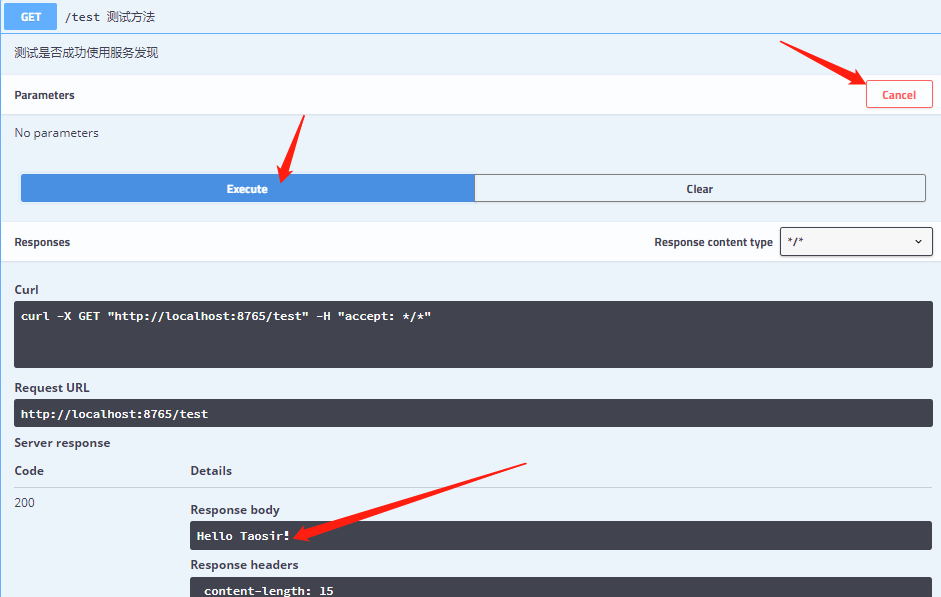
Task: Select the Response body 'Hello Taosir!' text
Action: [x=242, y=534]
